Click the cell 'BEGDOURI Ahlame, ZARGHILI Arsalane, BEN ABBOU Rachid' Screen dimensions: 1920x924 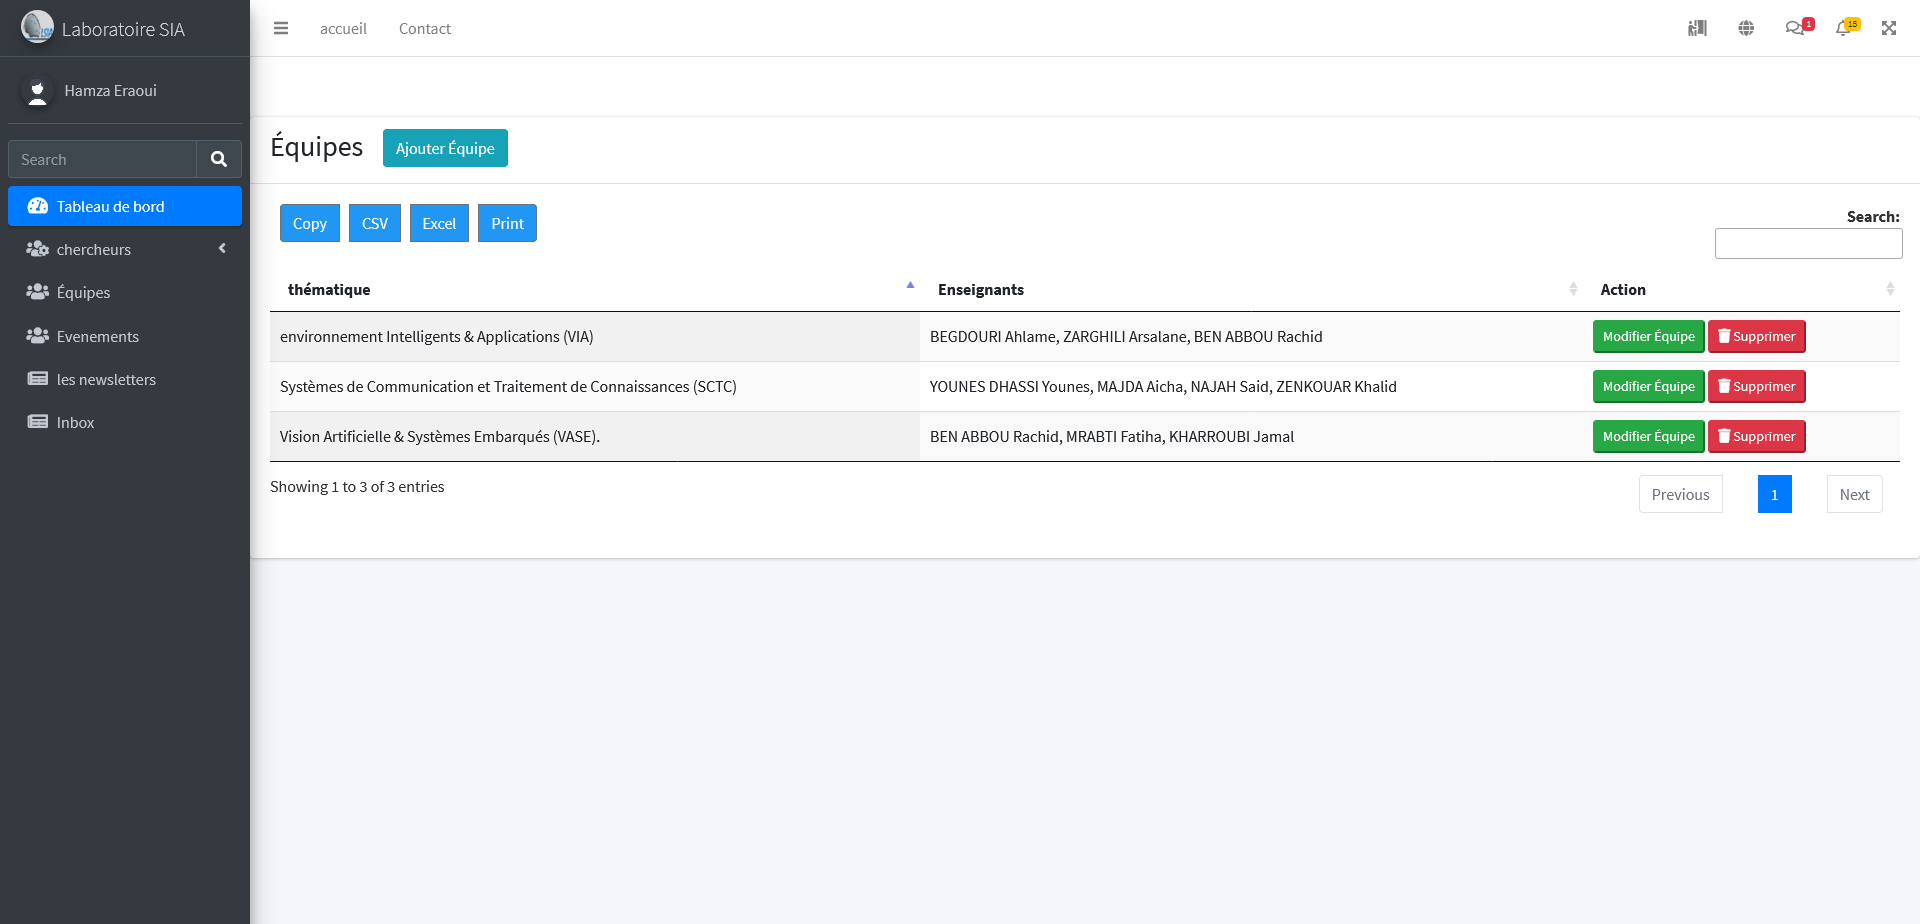click(1251, 337)
